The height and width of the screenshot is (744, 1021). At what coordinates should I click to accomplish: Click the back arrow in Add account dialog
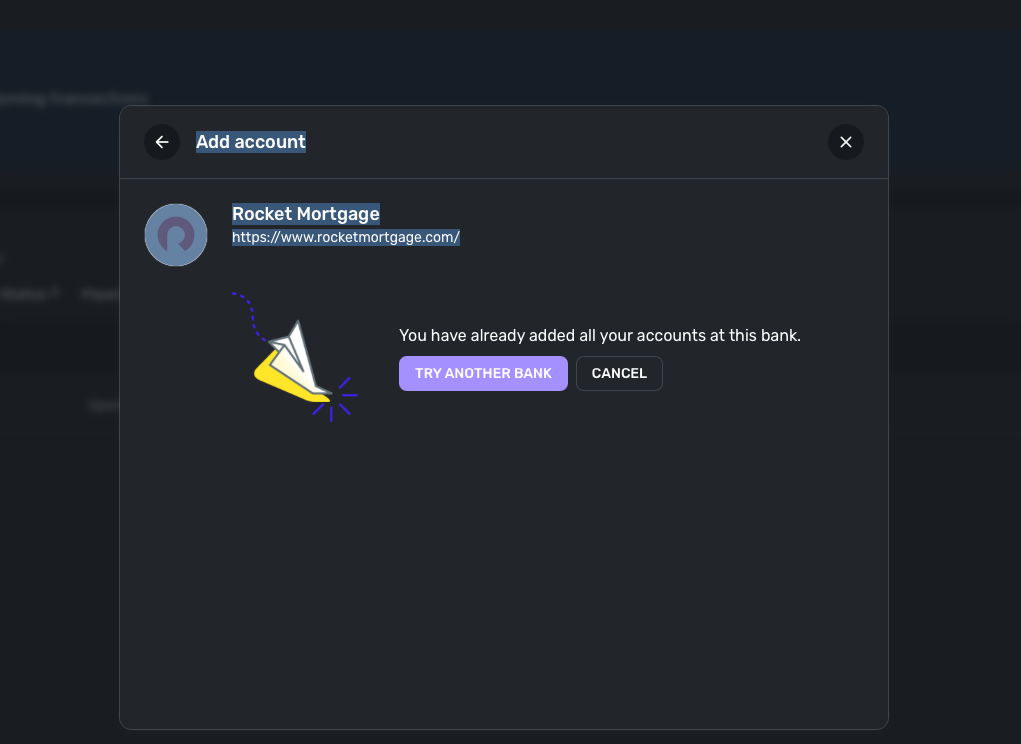(162, 142)
